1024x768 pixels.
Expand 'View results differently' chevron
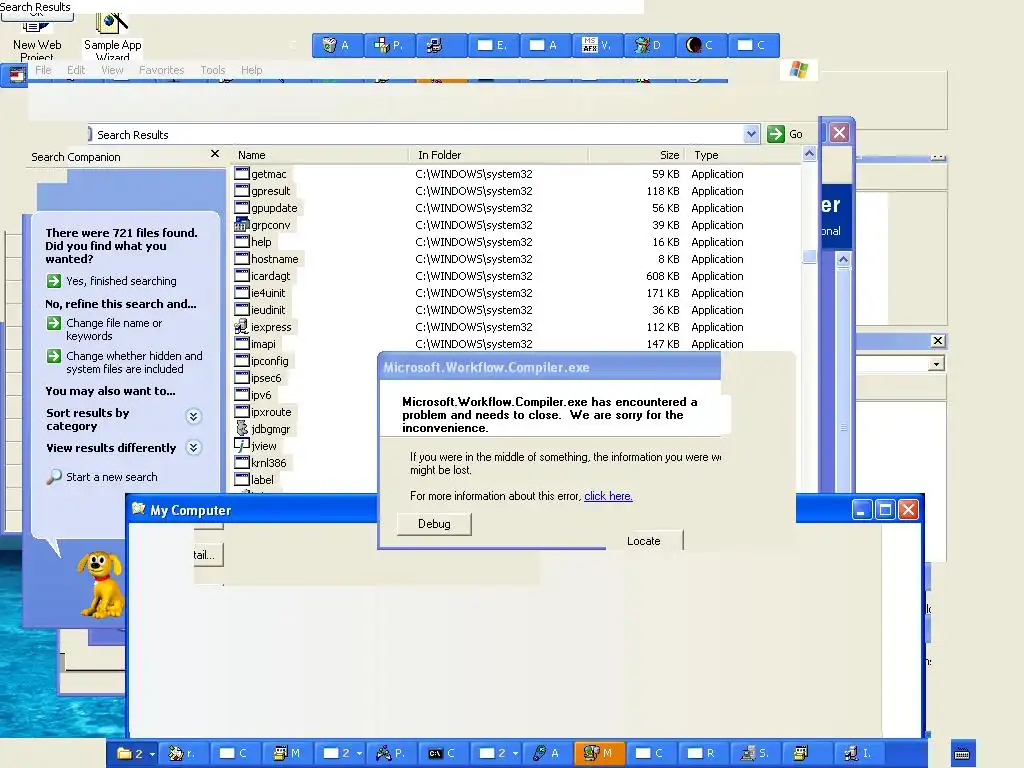point(193,447)
